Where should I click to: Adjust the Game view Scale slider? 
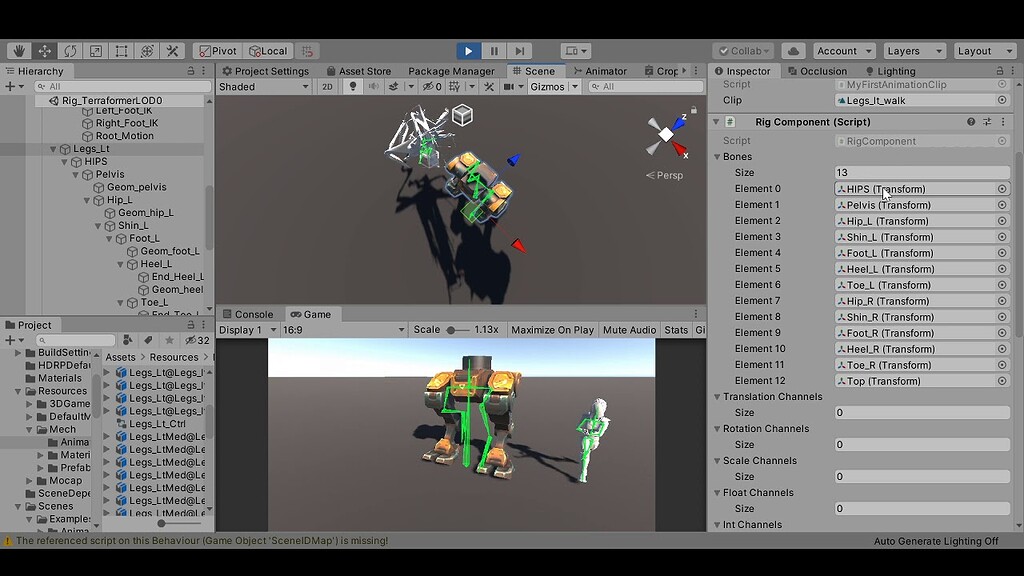454,330
